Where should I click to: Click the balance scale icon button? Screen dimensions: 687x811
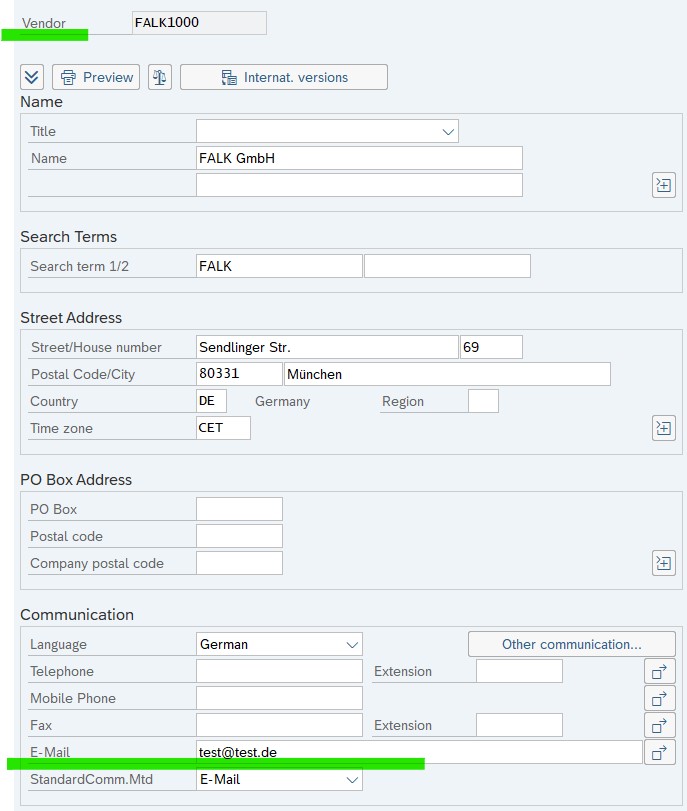[x=160, y=77]
